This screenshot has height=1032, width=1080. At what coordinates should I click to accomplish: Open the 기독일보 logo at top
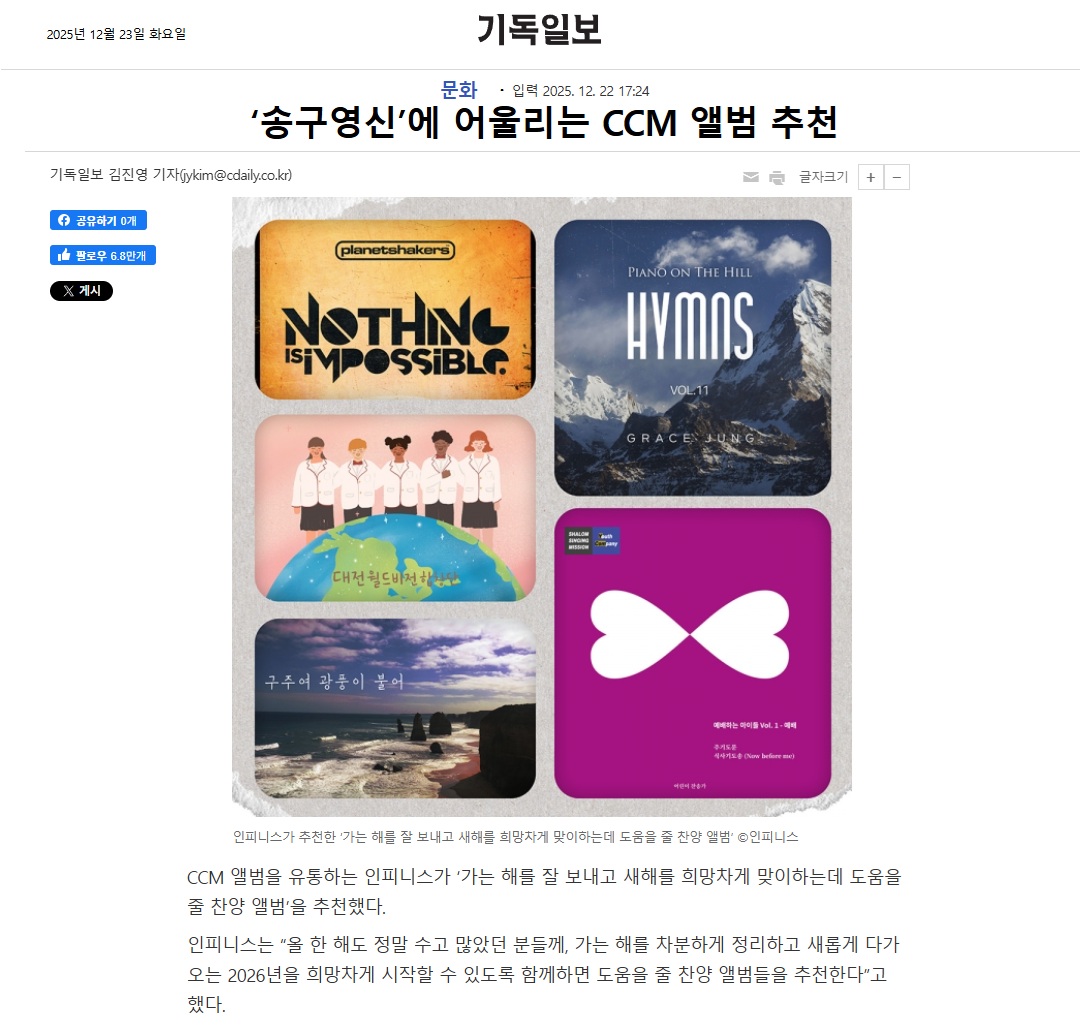pyautogui.click(x=539, y=30)
